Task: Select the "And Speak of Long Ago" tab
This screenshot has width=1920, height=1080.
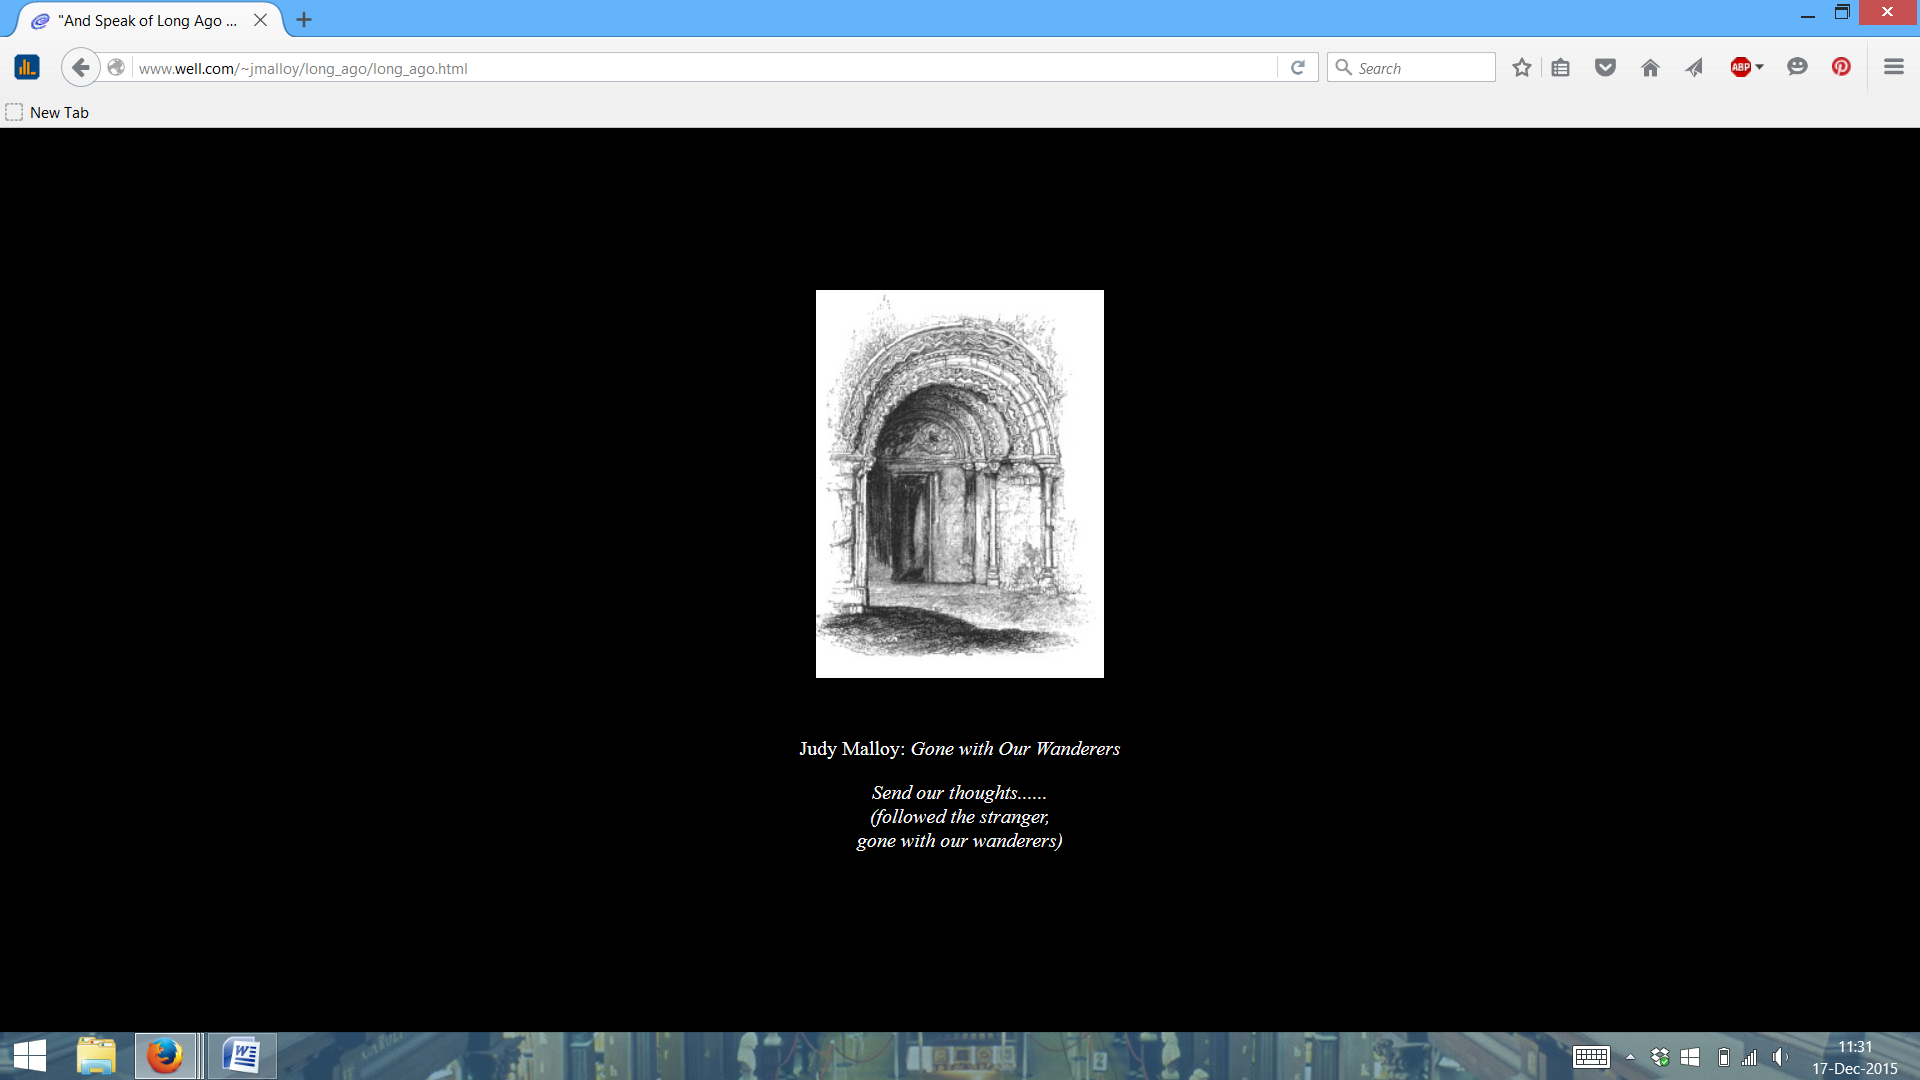Action: point(150,20)
